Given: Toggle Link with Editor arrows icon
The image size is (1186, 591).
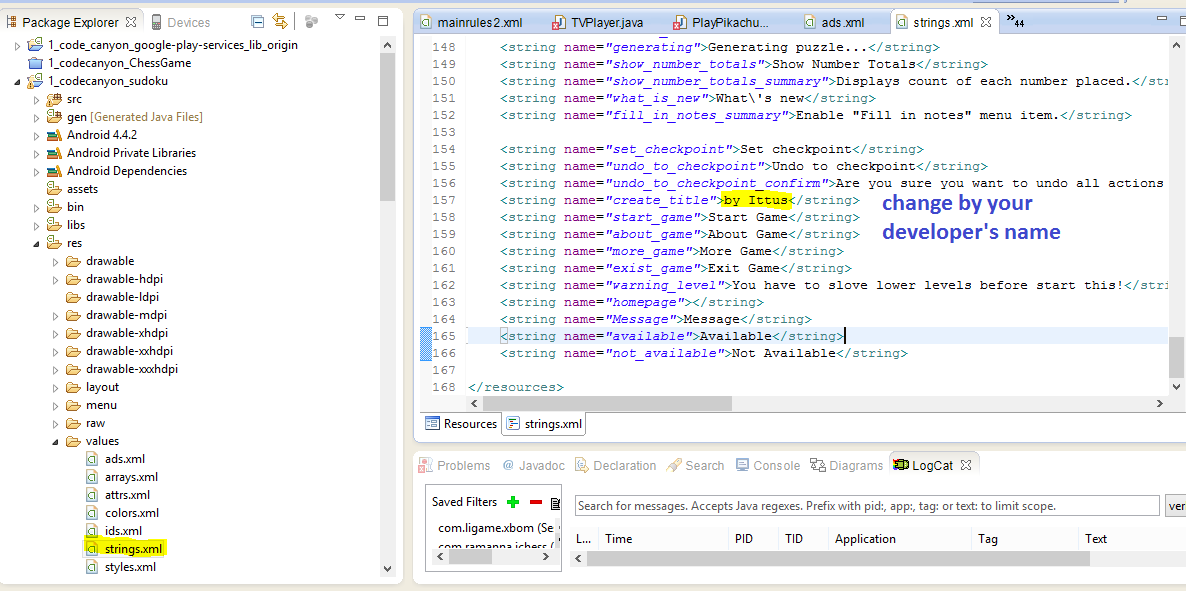Looking at the screenshot, I should [279, 22].
